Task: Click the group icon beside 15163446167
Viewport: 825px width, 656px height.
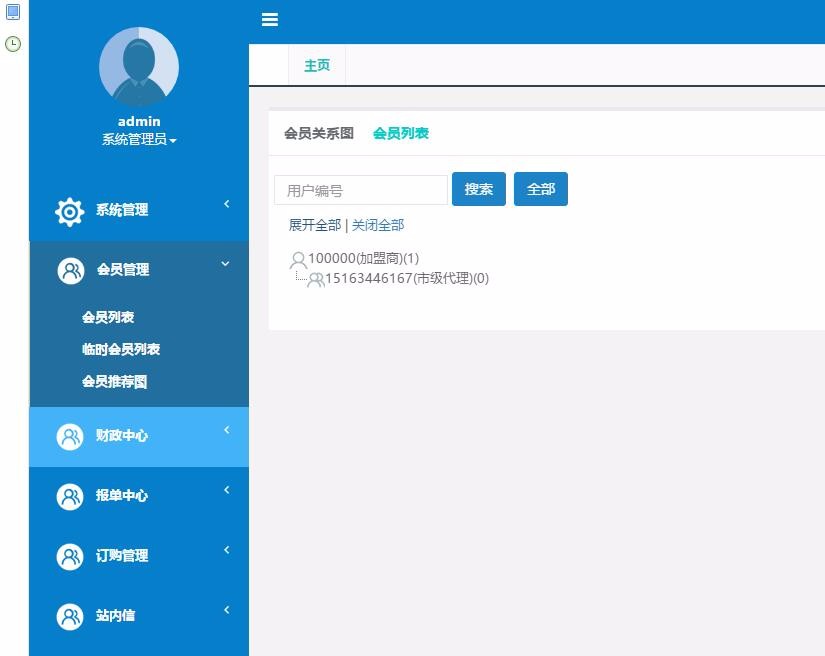Action: [316, 279]
